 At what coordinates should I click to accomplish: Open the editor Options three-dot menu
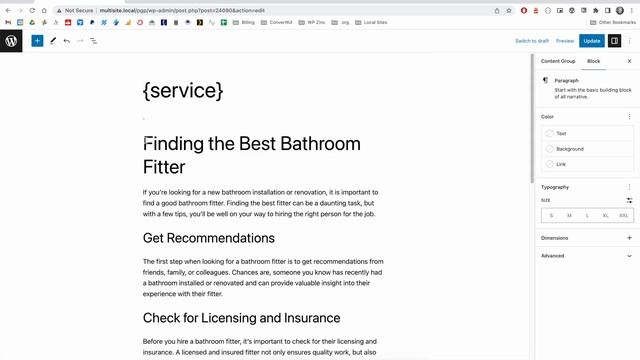(629, 41)
